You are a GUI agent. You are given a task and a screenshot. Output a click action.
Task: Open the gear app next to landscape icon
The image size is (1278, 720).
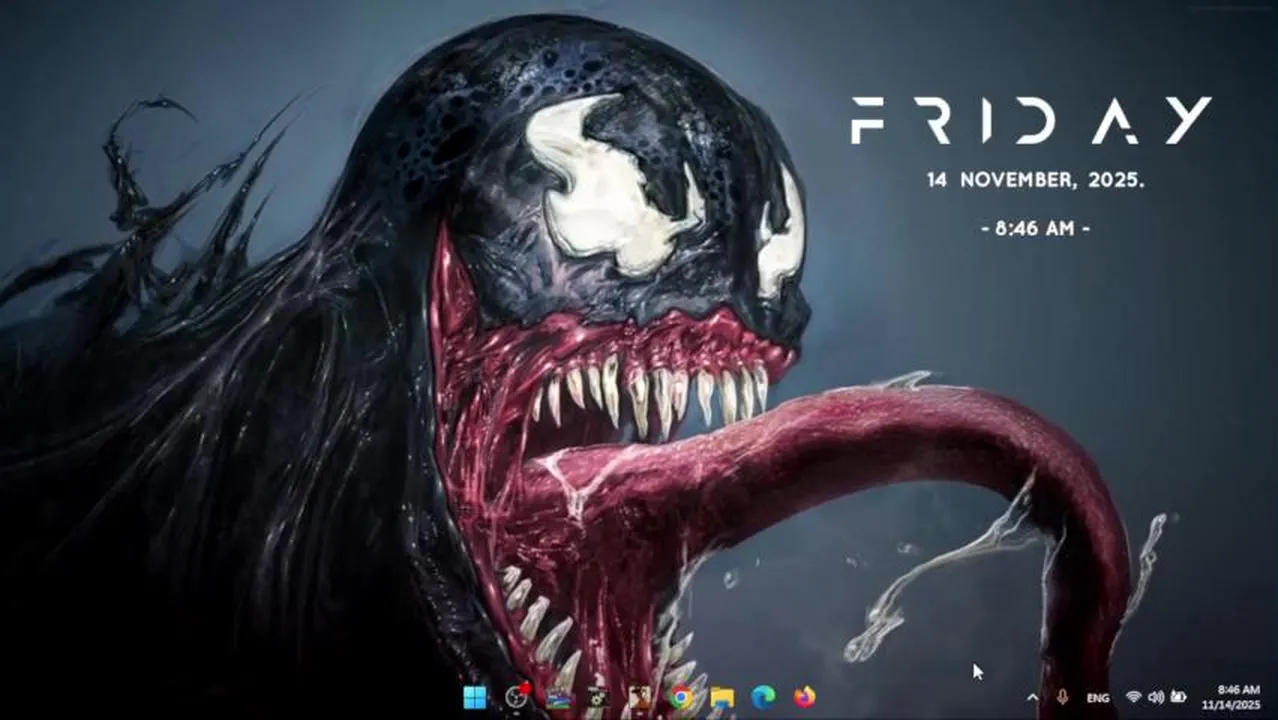coord(598,697)
